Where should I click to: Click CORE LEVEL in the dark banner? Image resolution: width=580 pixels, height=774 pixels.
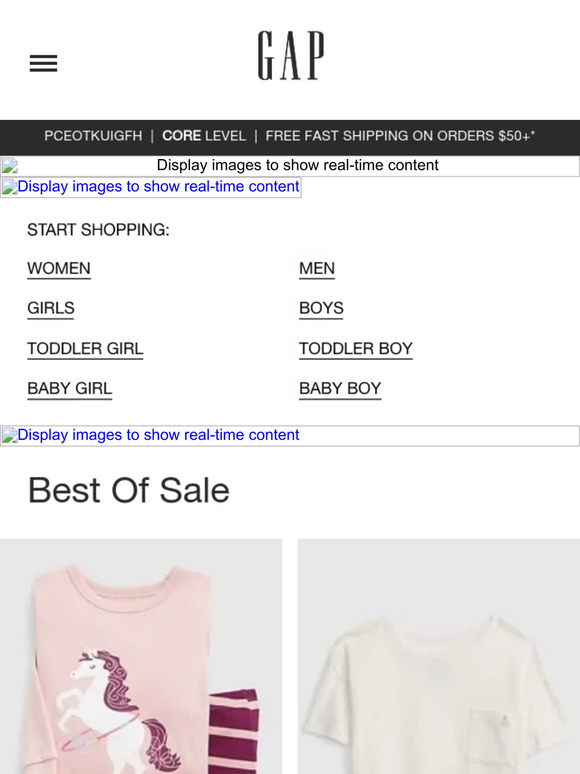click(204, 136)
